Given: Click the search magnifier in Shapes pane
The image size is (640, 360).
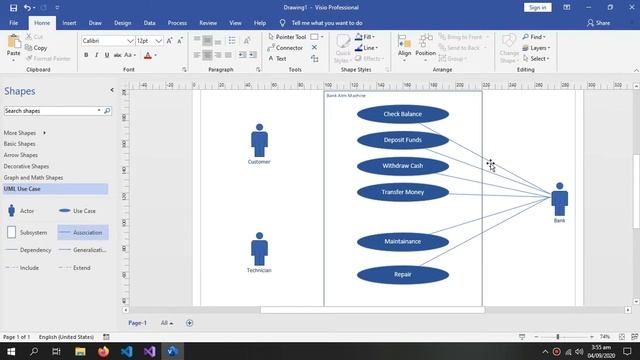Looking at the screenshot, I should coord(107,111).
